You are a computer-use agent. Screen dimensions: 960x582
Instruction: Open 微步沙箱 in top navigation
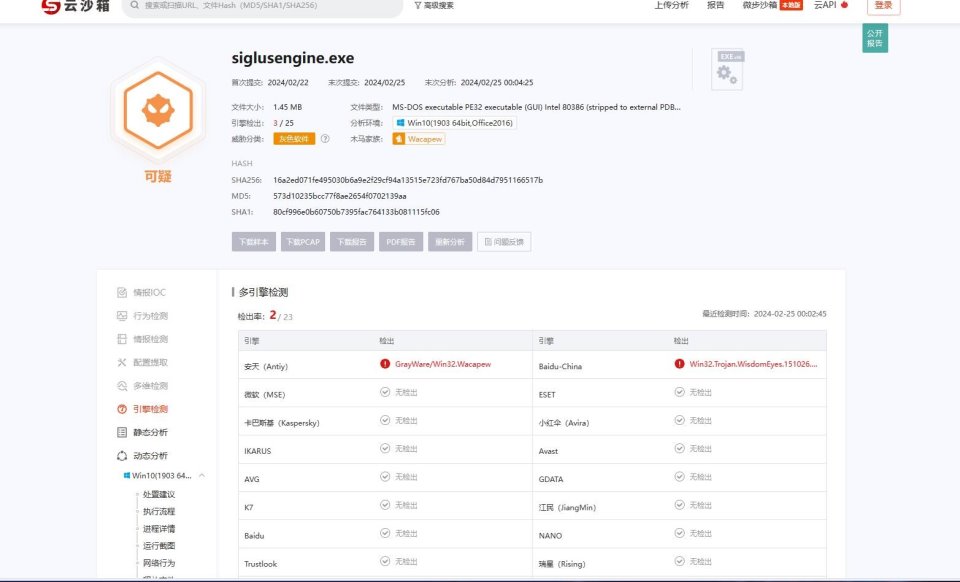[759, 5]
